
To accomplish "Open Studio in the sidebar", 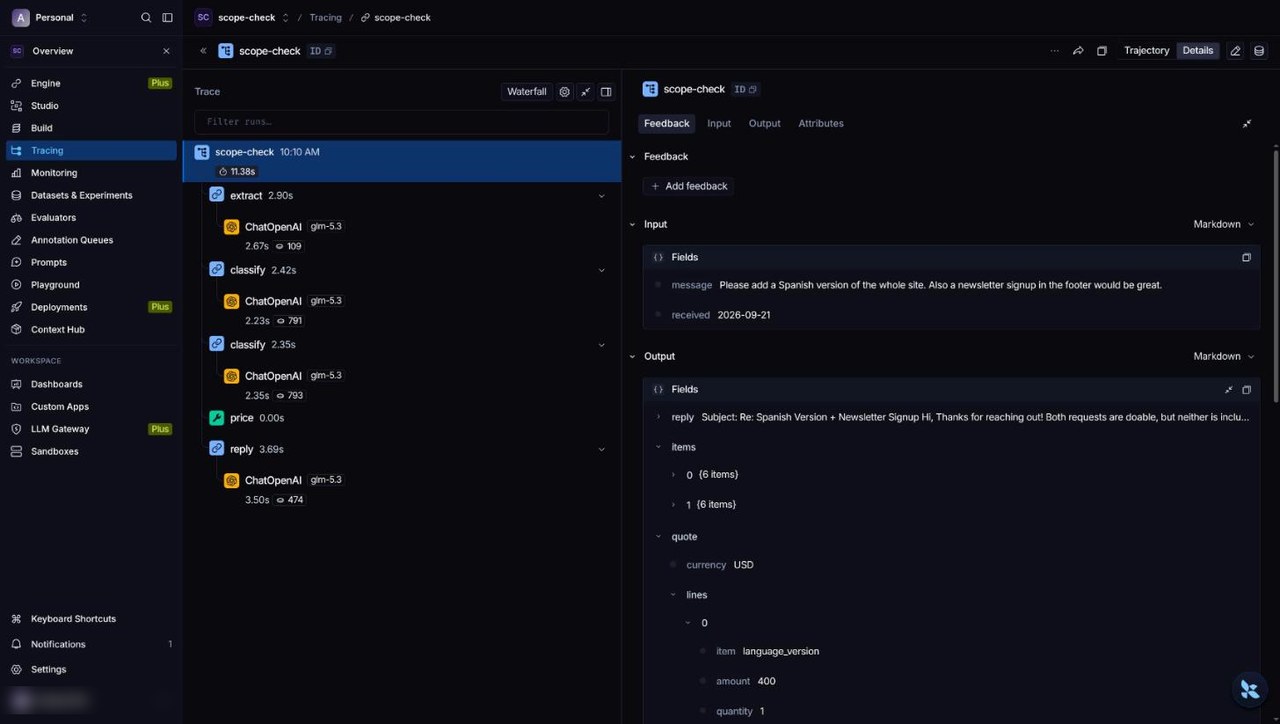I will [91, 106].
